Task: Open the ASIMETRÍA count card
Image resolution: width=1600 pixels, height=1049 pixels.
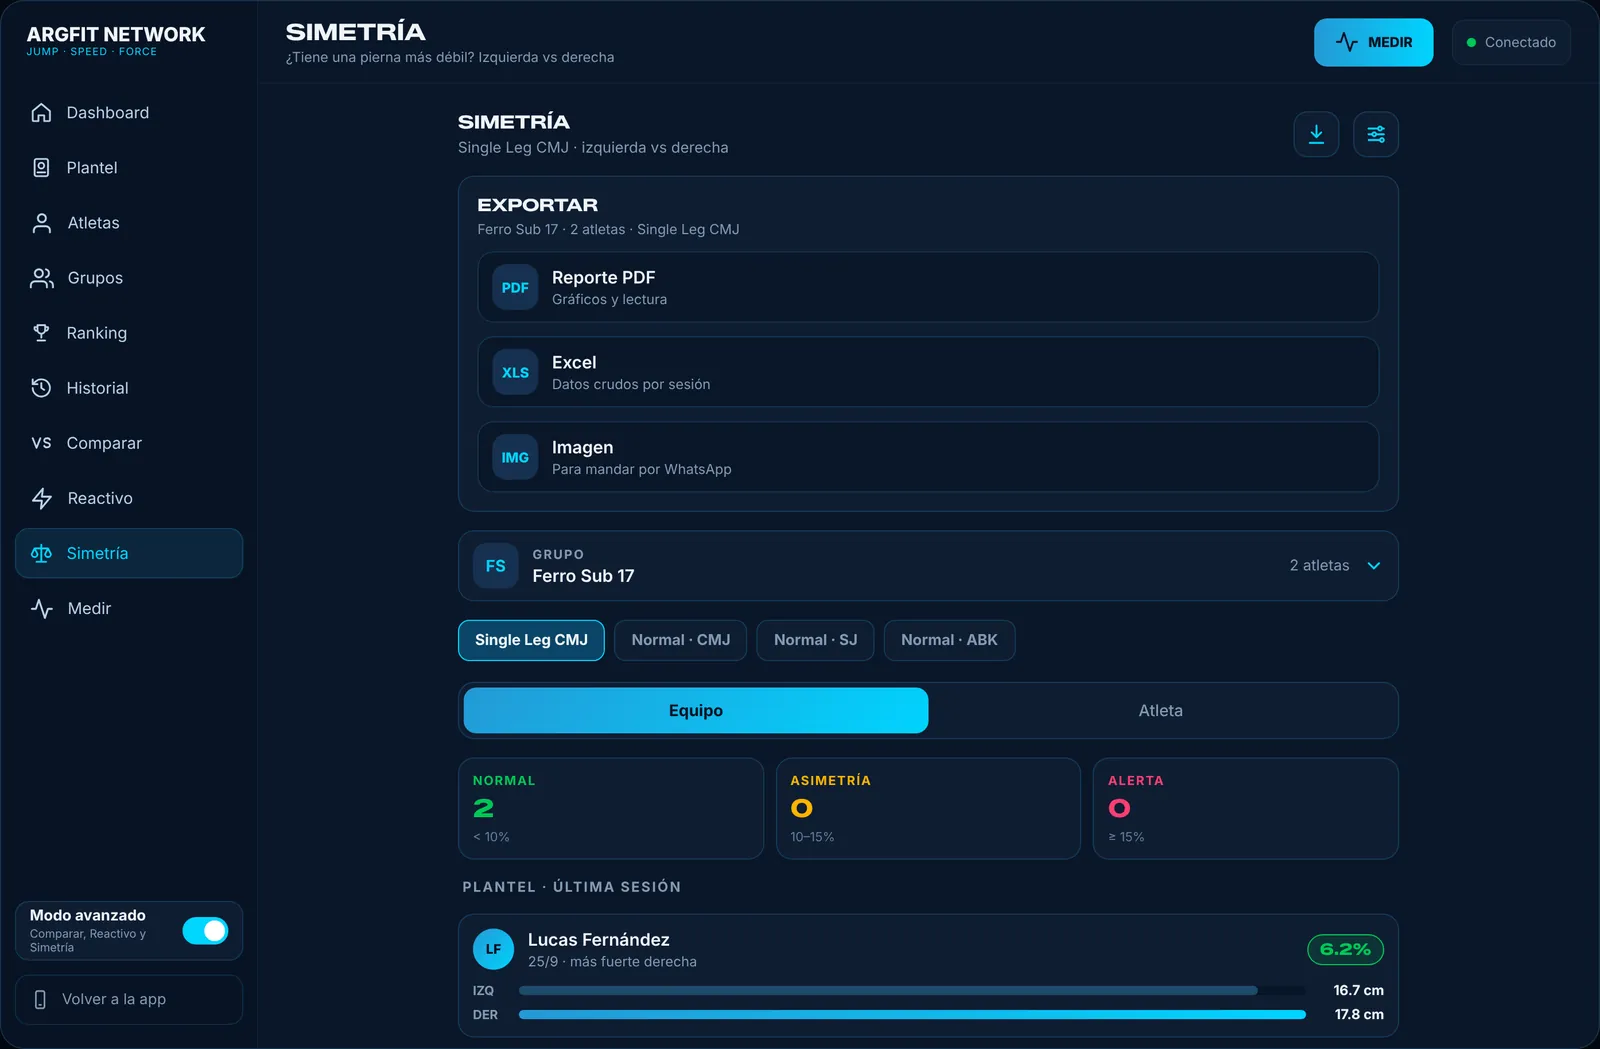Action: point(928,808)
